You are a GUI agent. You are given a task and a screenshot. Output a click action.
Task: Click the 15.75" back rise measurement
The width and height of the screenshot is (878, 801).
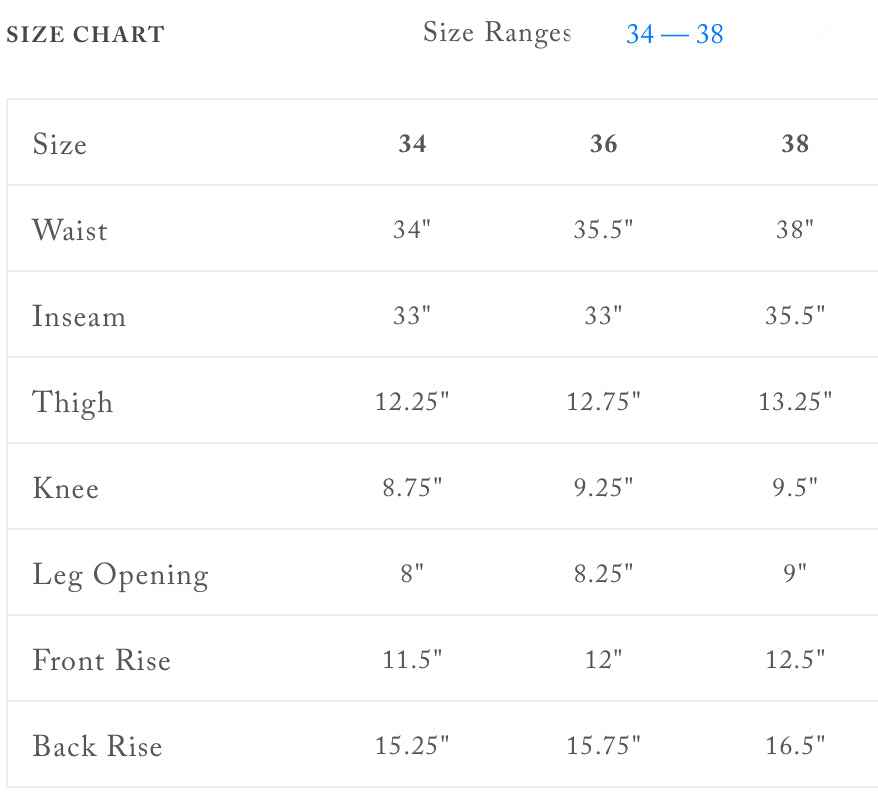[x=603, y=746]
